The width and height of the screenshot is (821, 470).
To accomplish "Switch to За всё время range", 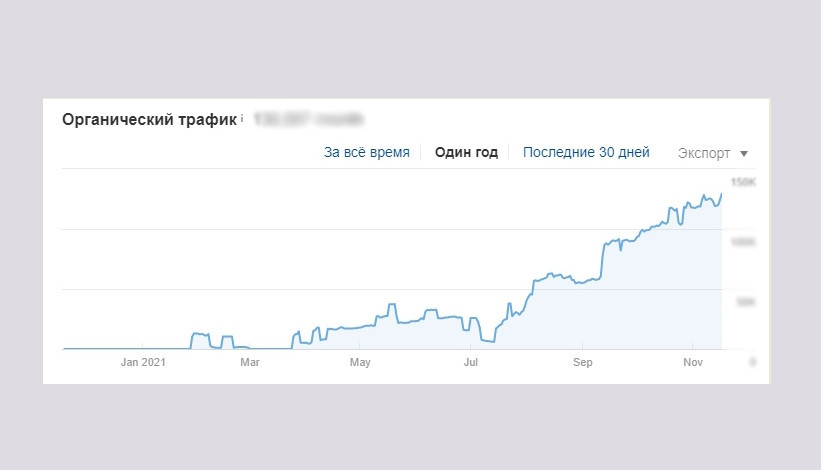I will click(367, 152).
